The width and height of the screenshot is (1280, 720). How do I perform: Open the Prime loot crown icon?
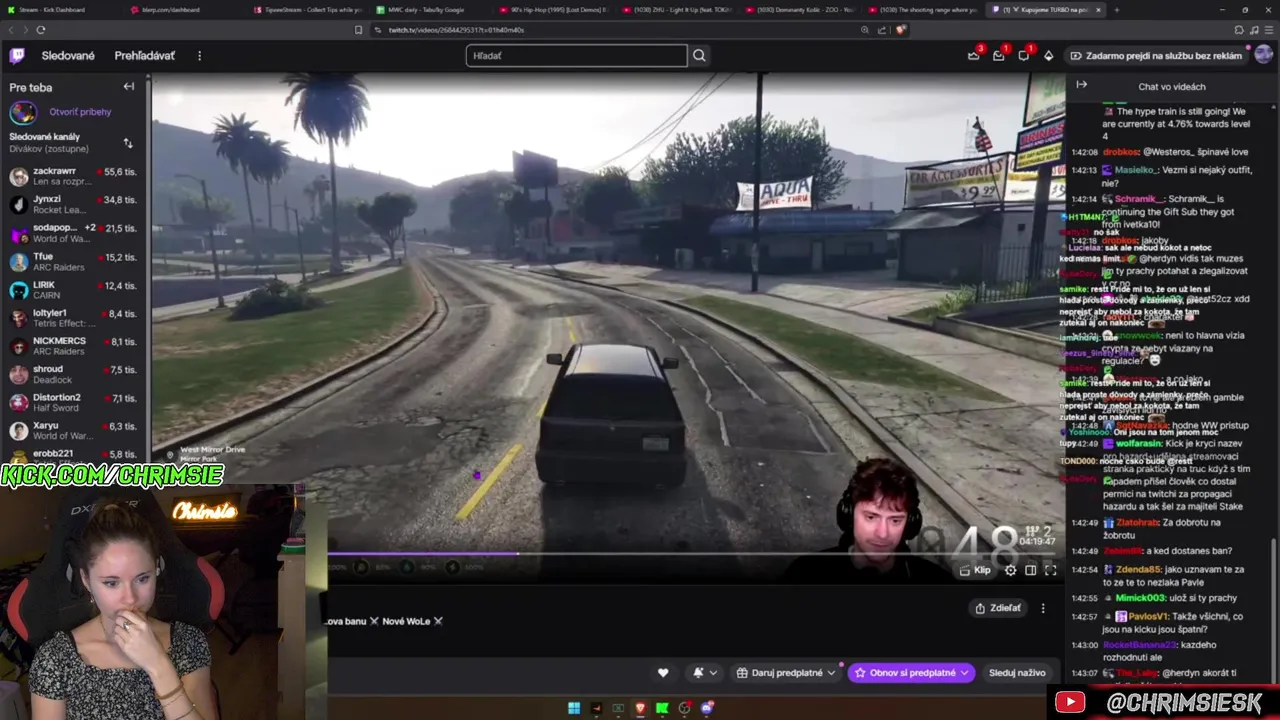point(973,55)
